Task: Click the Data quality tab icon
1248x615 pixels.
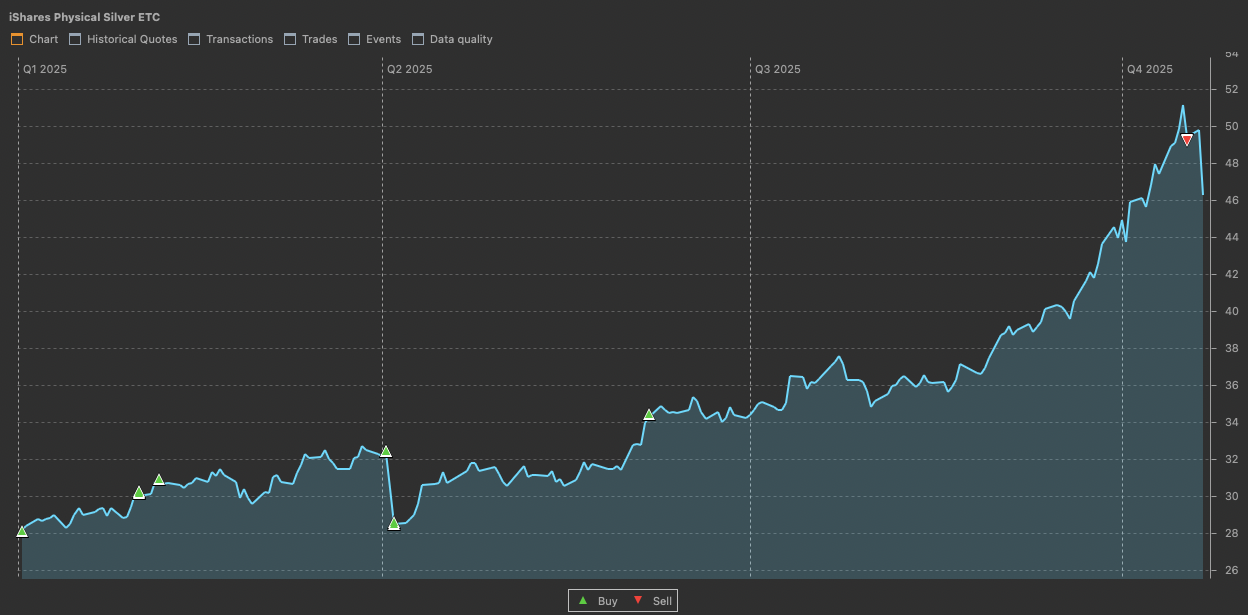Action: (417, 39)
